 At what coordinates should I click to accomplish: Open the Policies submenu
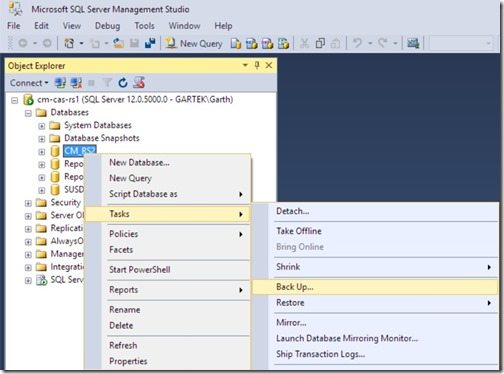(168, 234)
